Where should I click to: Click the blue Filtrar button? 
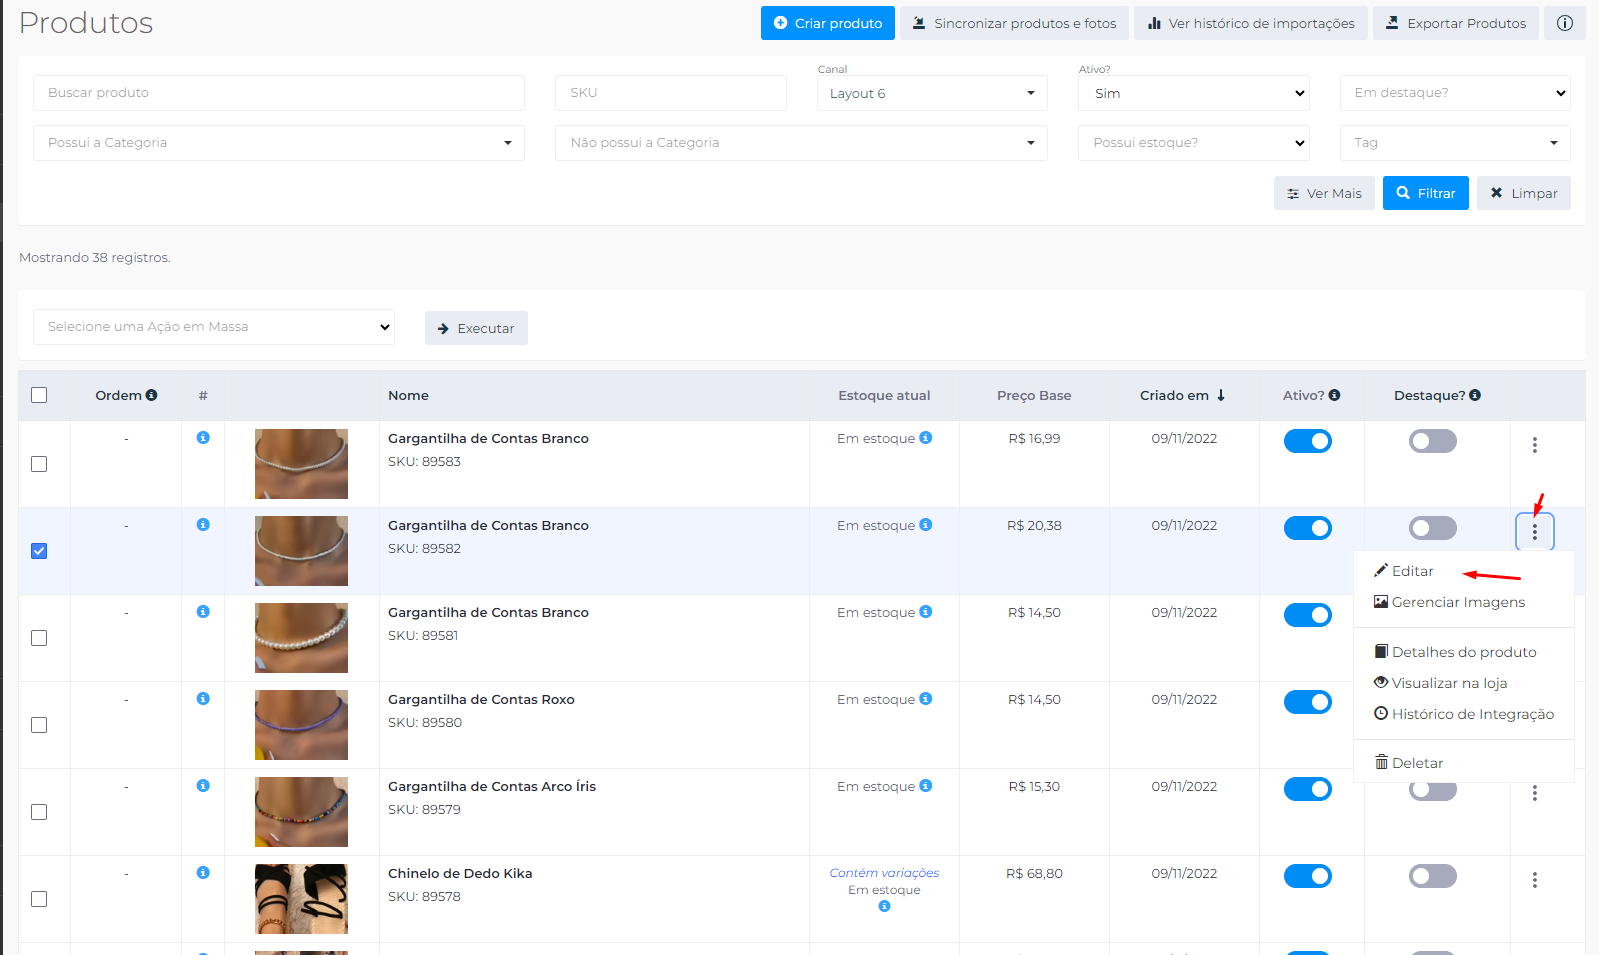pos(1426,193)
